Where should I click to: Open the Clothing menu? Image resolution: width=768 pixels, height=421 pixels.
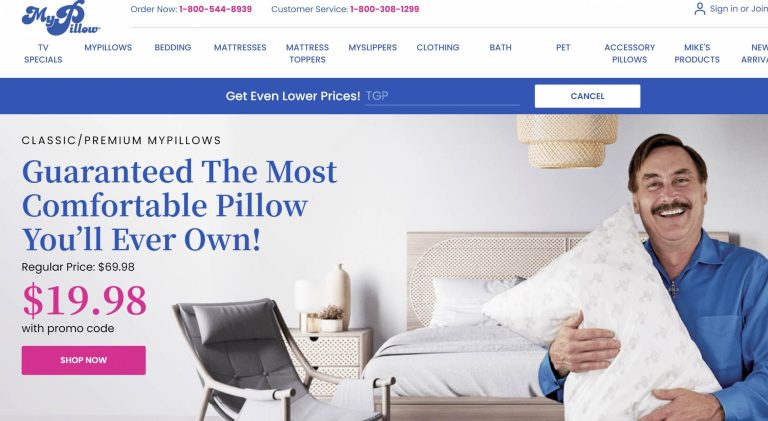tap(437, 47)
